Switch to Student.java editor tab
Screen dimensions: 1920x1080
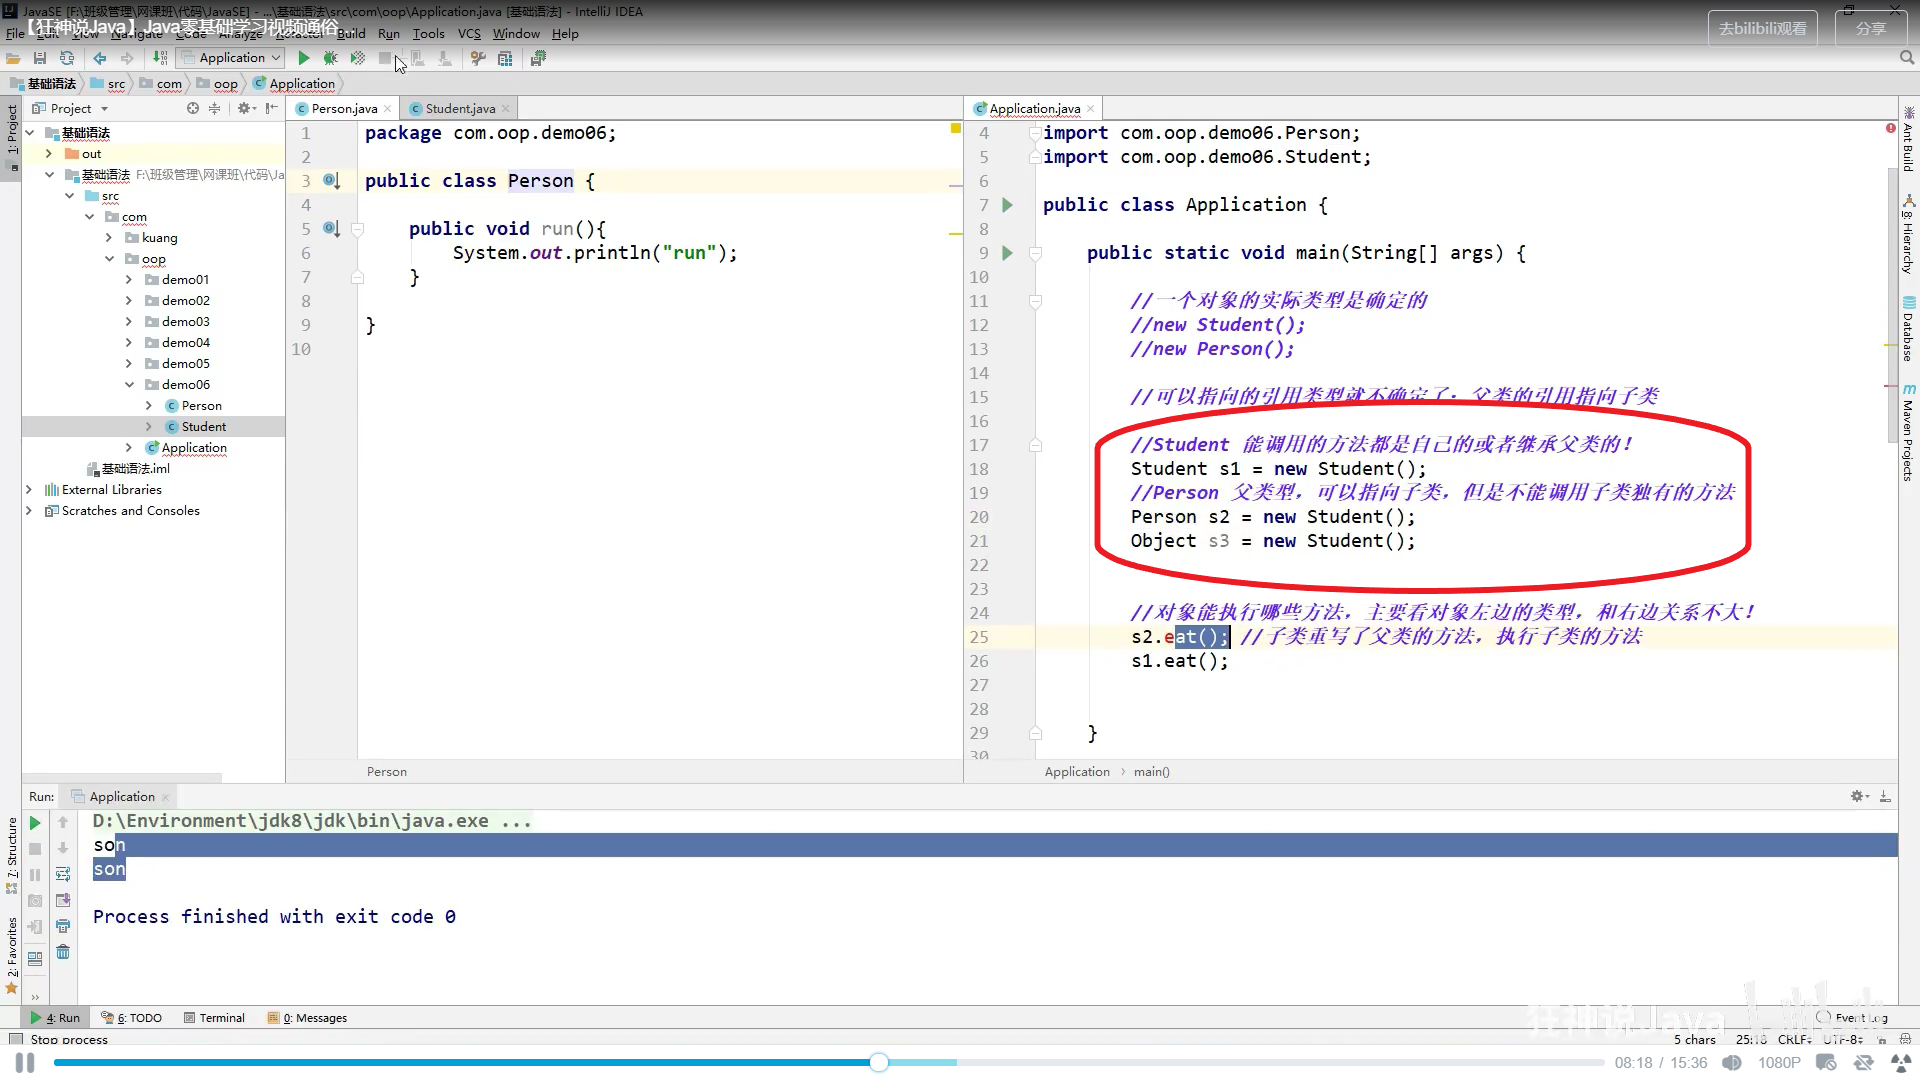click(x=459, y=108)
